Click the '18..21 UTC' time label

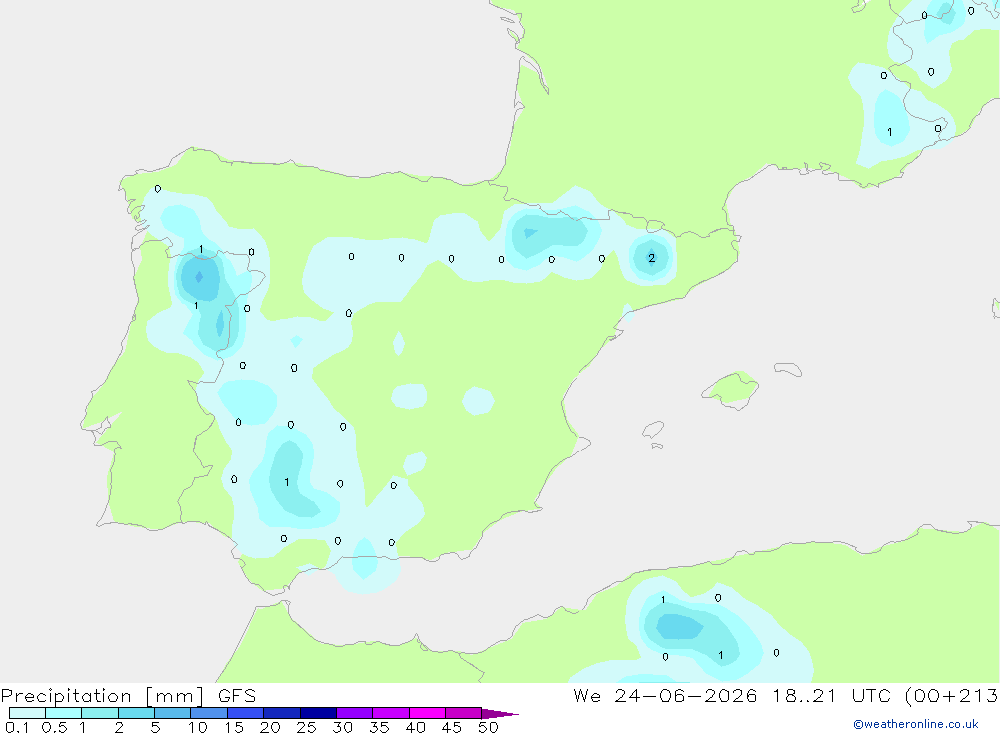831,695
